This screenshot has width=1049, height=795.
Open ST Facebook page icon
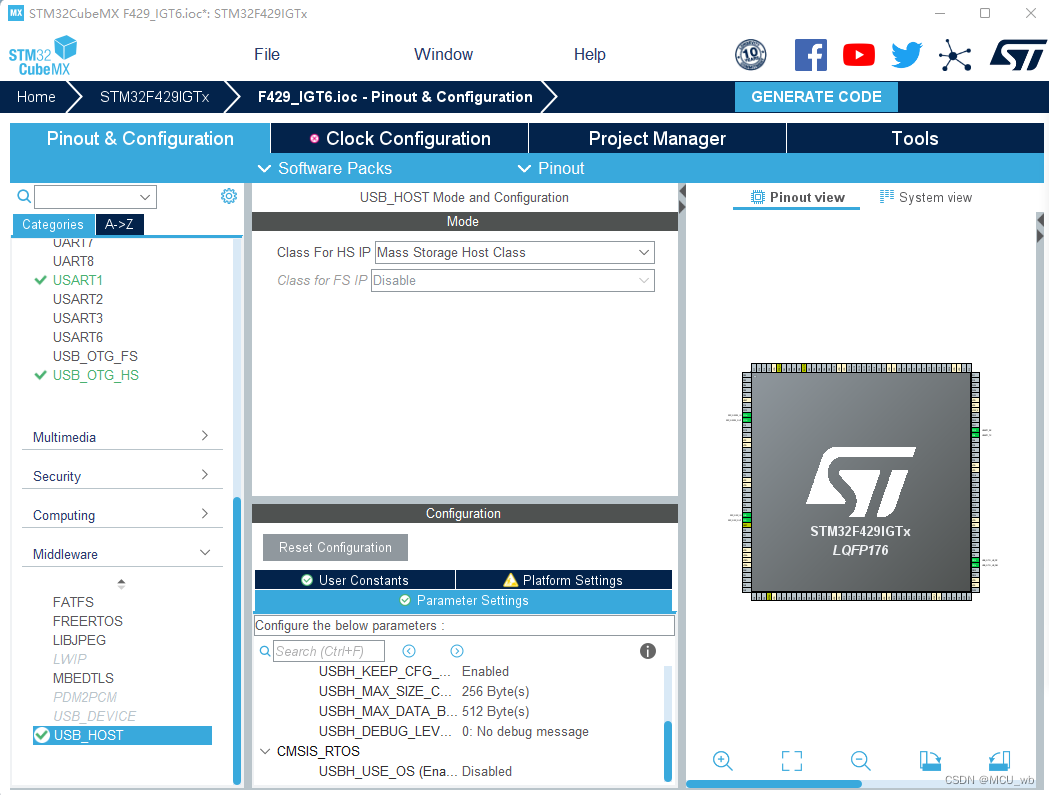(810, 55)
